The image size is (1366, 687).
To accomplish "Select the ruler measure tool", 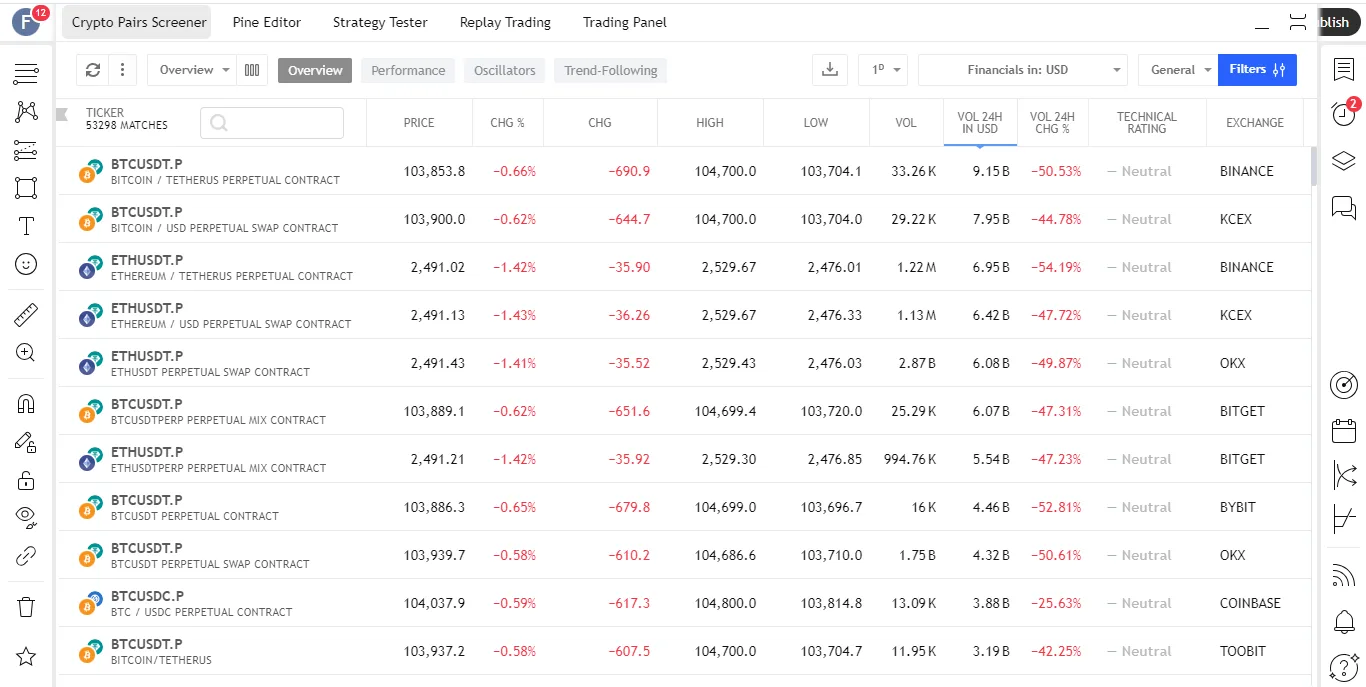I will click(x=26, y=316).
